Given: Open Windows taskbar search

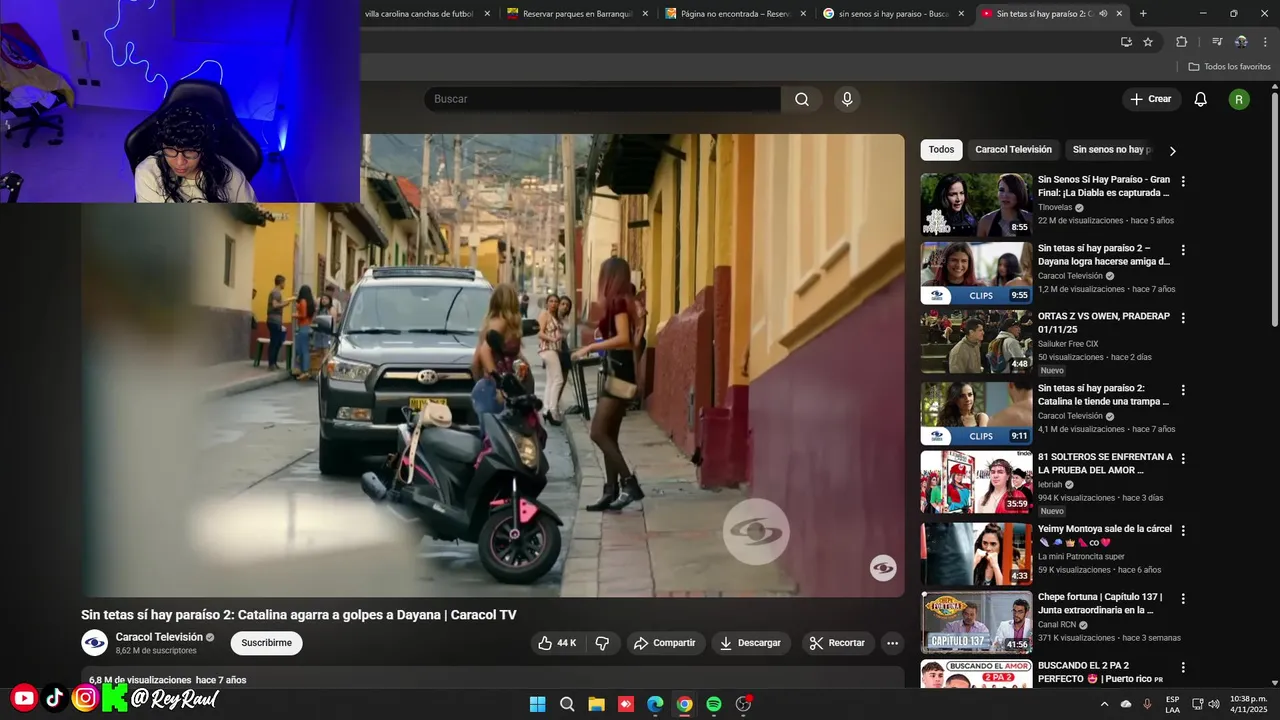Looking at the screenshot, I should click(x=567, y=704).
